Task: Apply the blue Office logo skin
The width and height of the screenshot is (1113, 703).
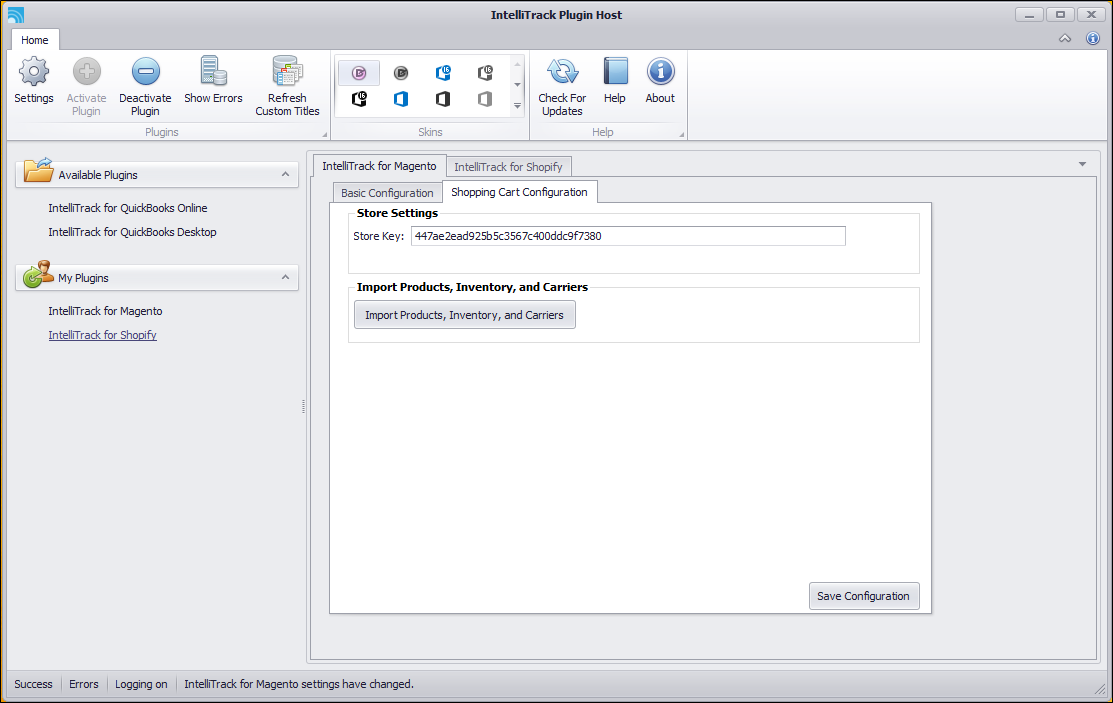Action: tap(401, 99)
